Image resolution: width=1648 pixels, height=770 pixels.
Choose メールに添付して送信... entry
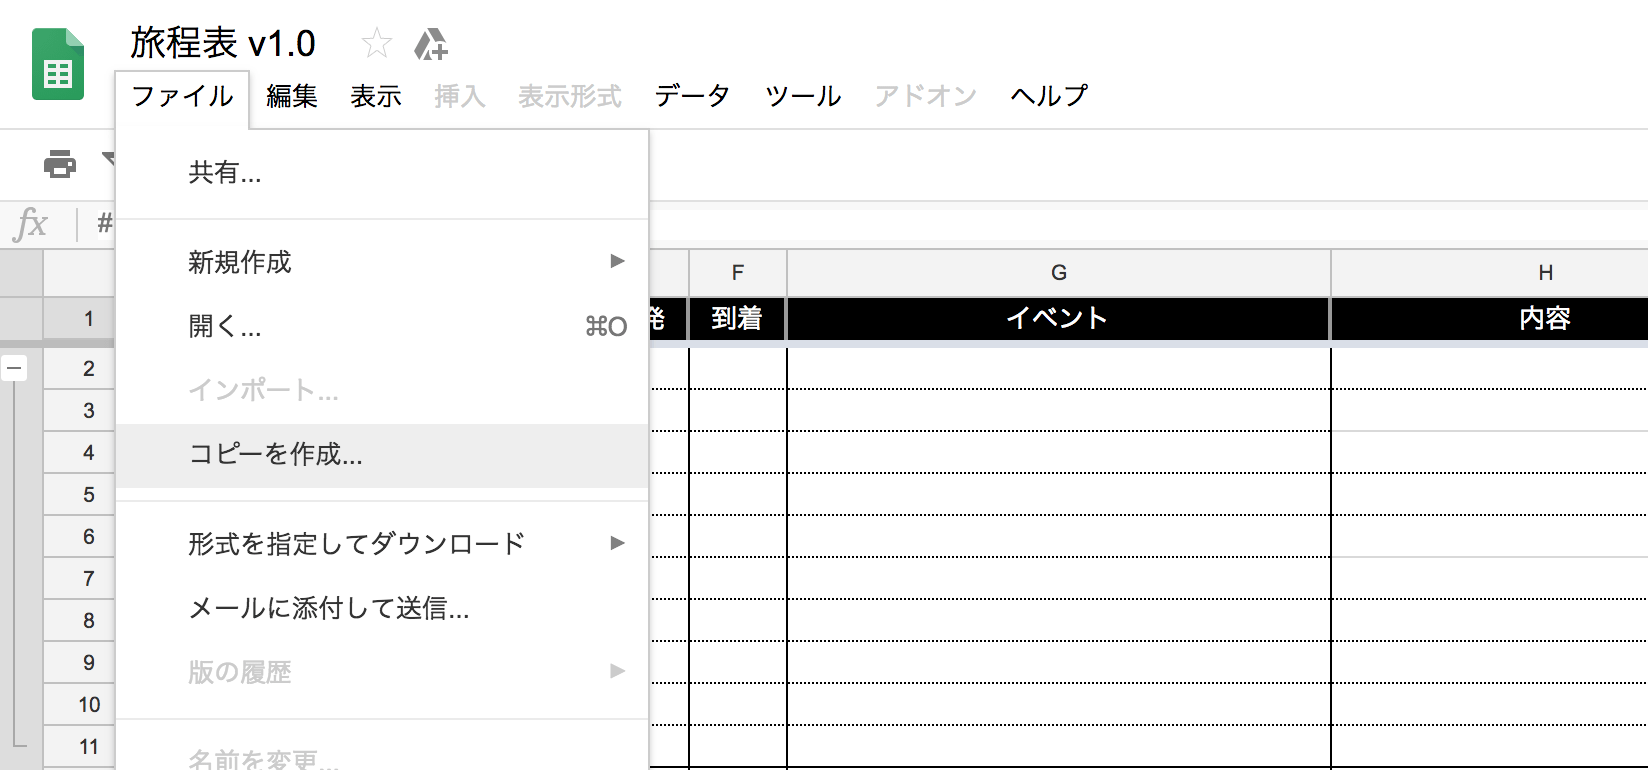[382, 608]
